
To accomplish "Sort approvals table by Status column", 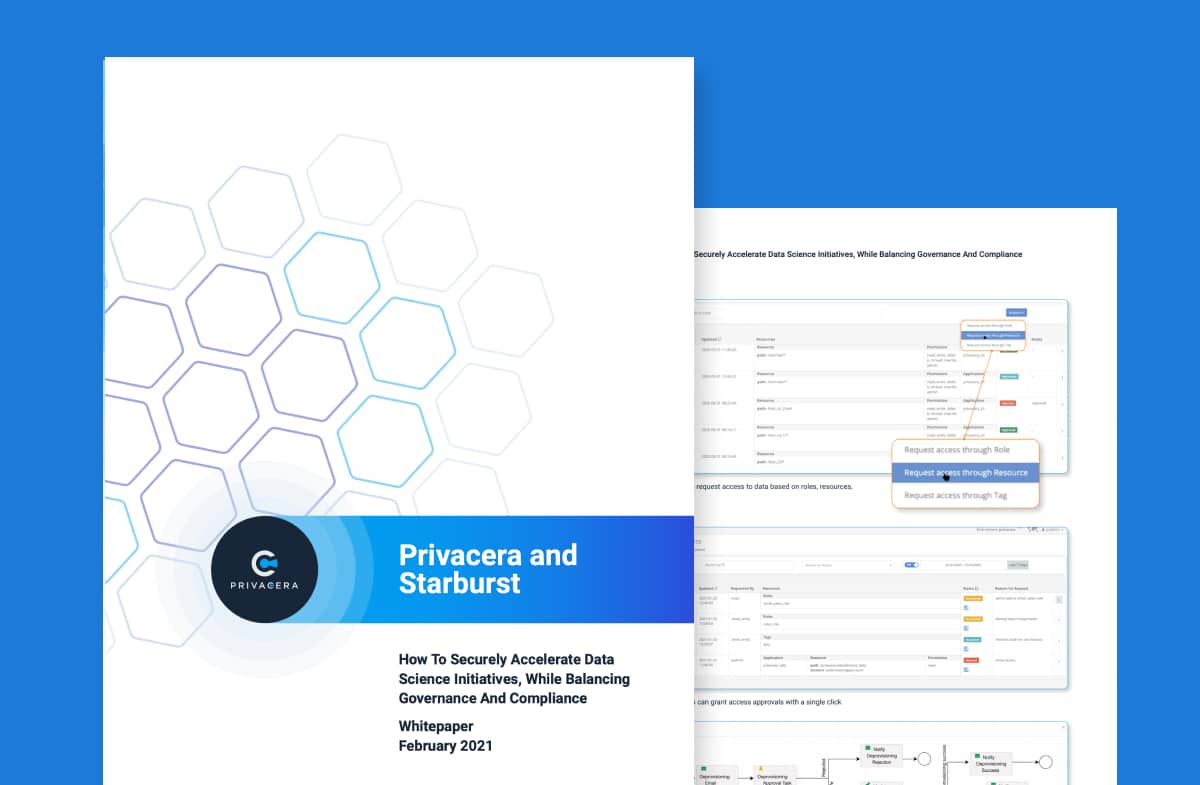I will (970, 588).
